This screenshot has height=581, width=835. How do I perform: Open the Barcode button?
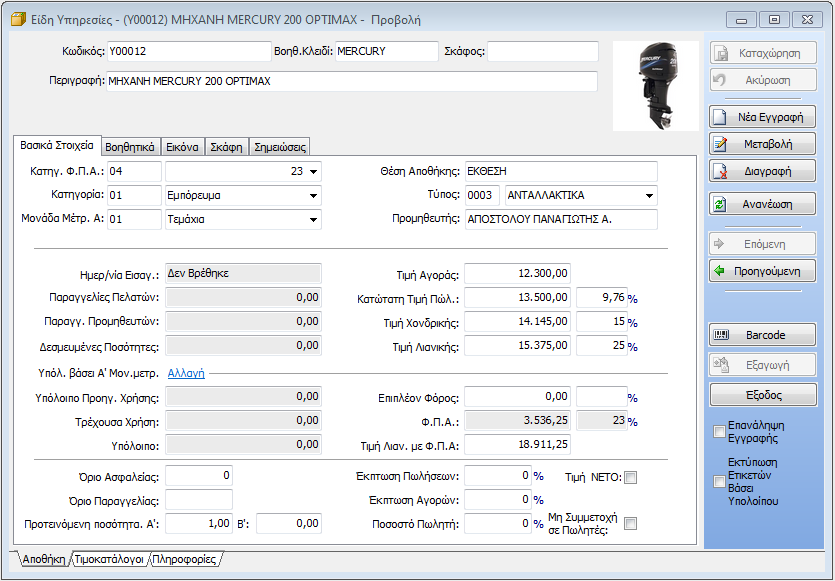click(763, 335)
